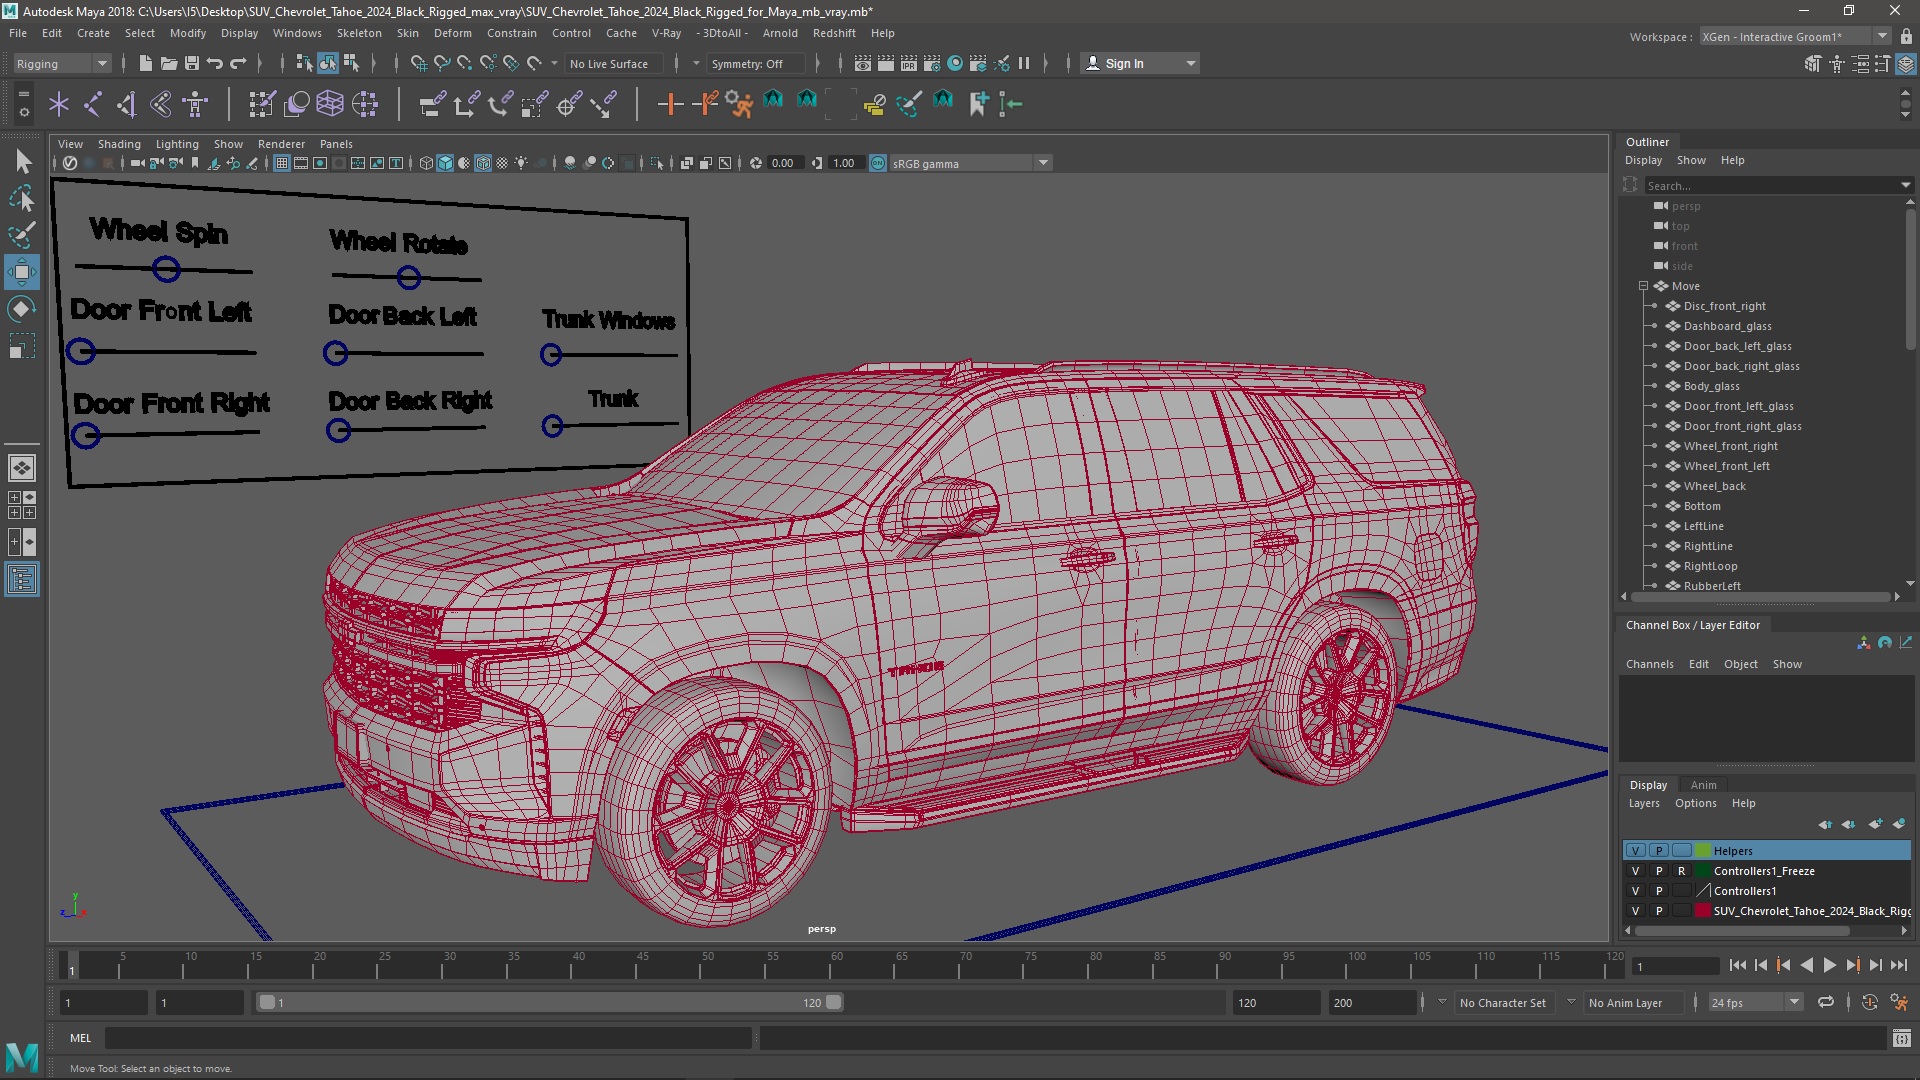
Task: Click the Undo arrow icon
Action: [x=214, y=63]
